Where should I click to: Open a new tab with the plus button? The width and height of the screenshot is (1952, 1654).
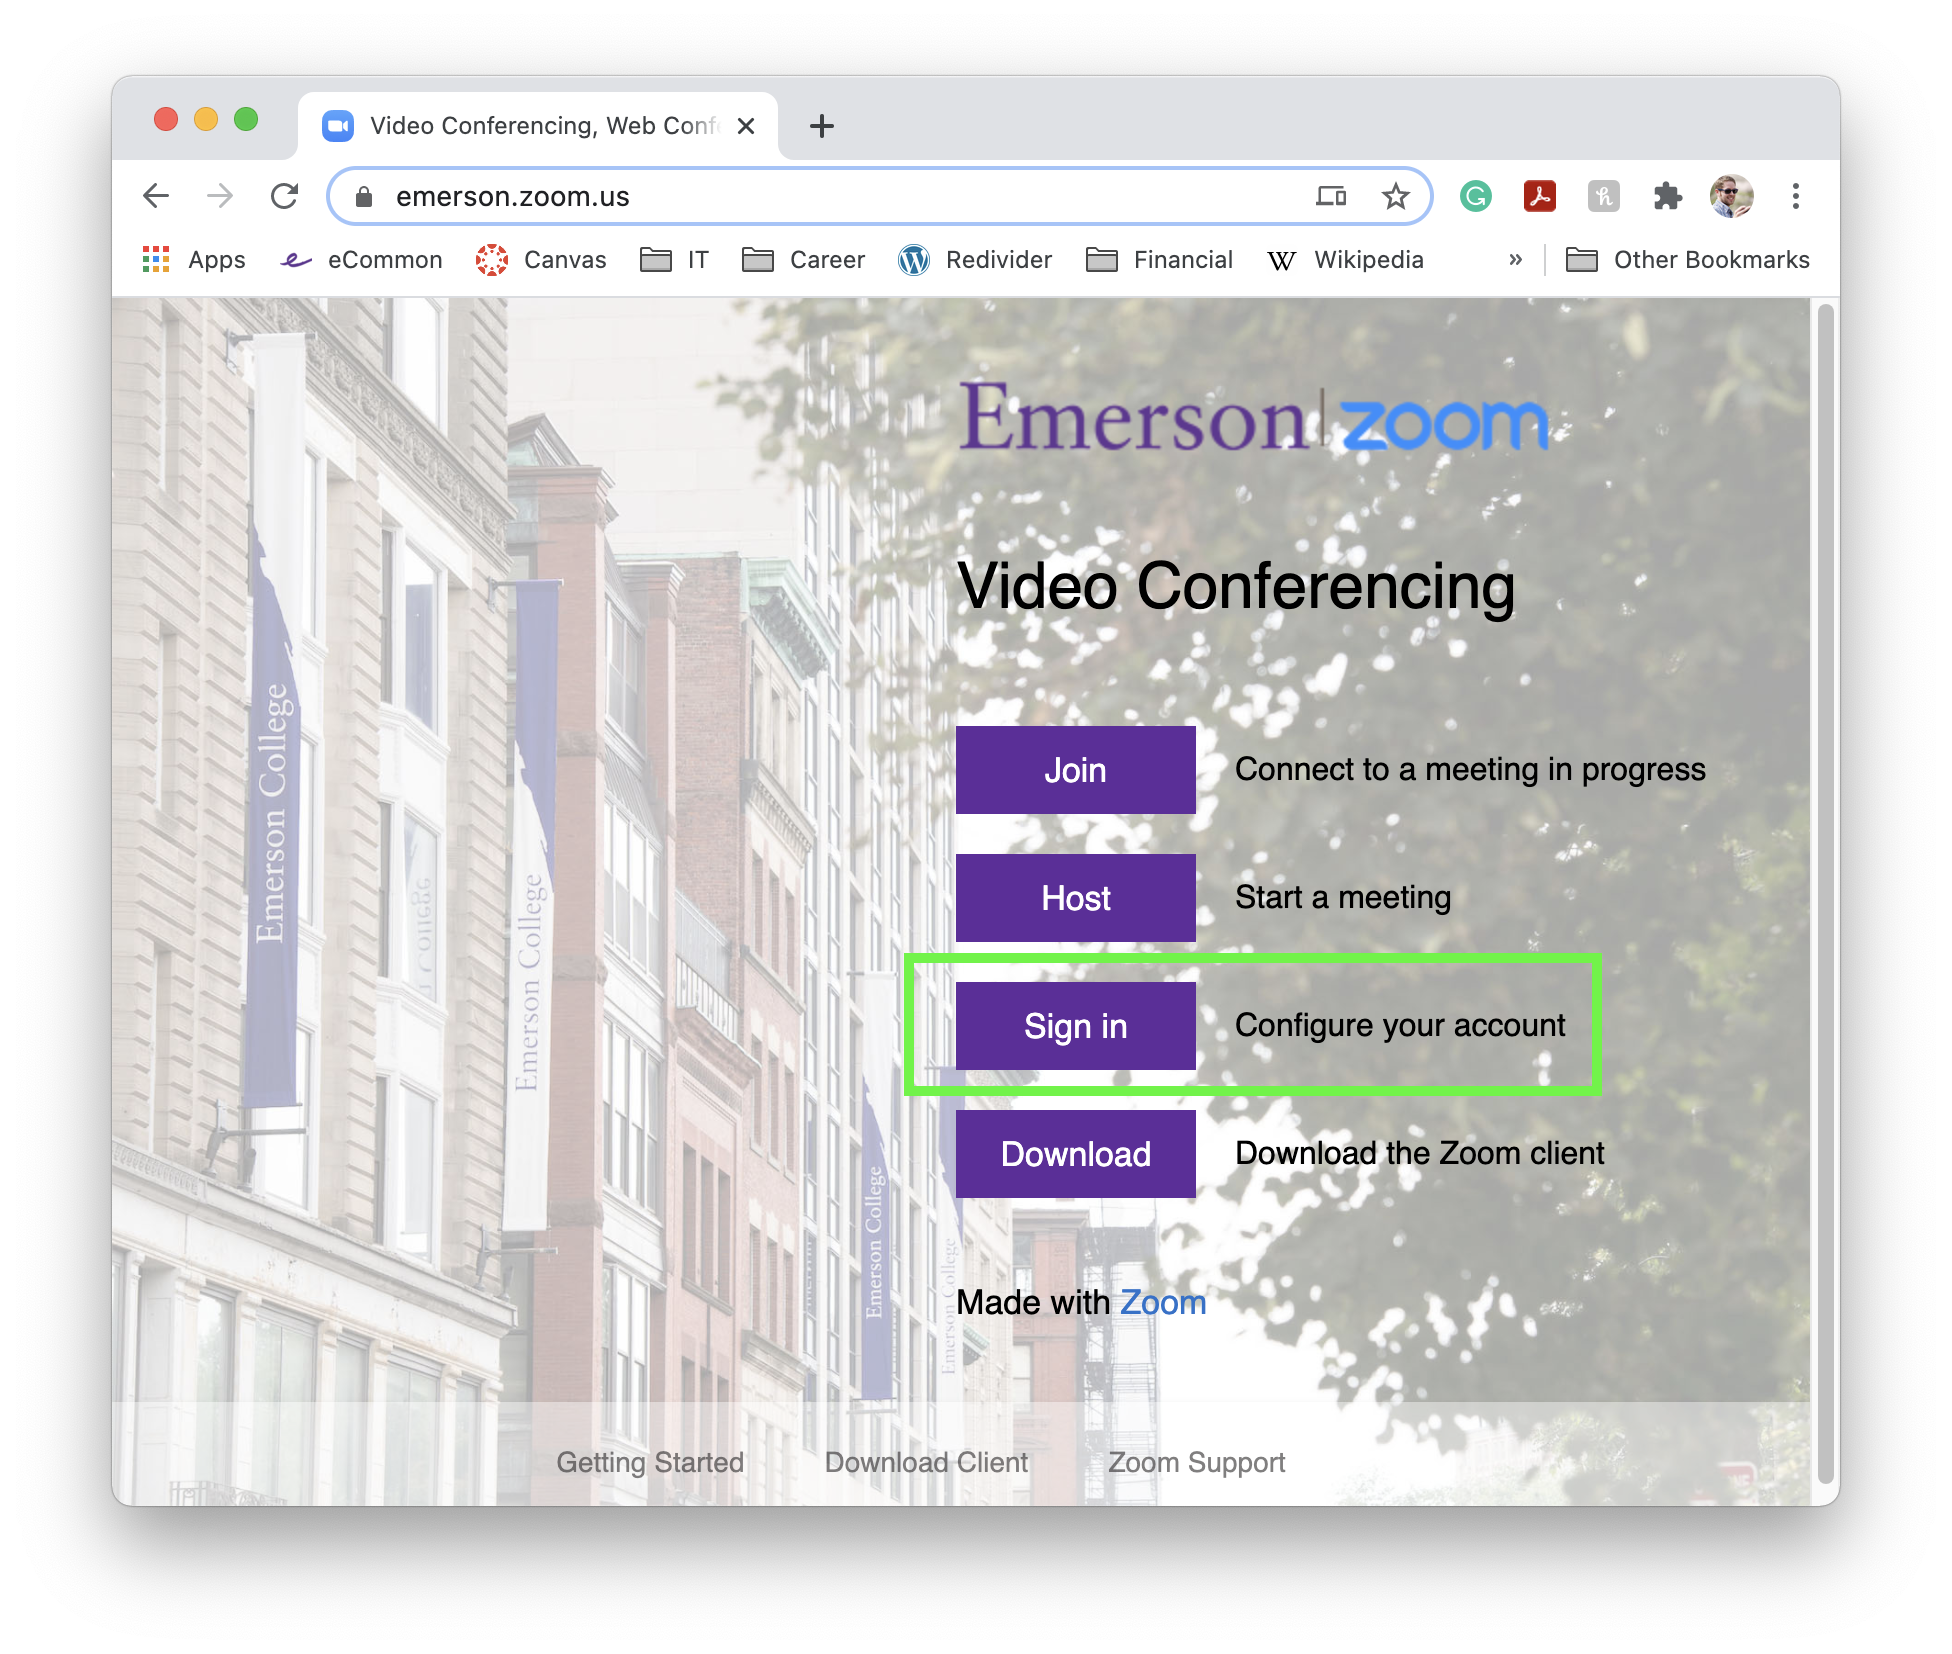point(822,126)
